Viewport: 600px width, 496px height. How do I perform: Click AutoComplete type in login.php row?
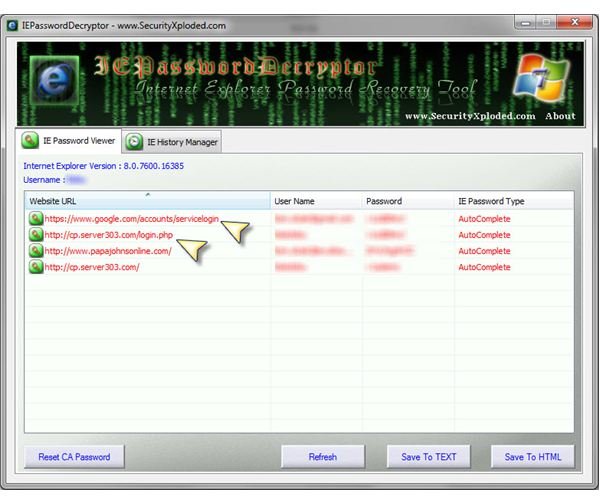pyautogui.click(x=484, y=235)
